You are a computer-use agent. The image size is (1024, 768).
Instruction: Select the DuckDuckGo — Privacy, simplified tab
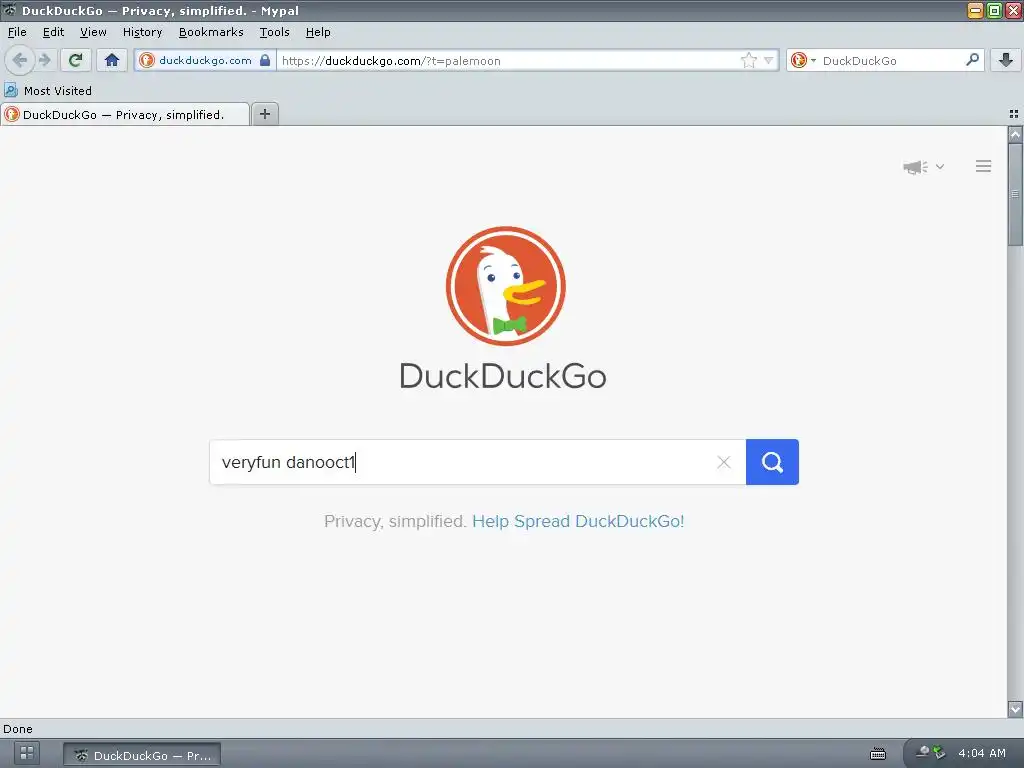click(x=125, y=115)
